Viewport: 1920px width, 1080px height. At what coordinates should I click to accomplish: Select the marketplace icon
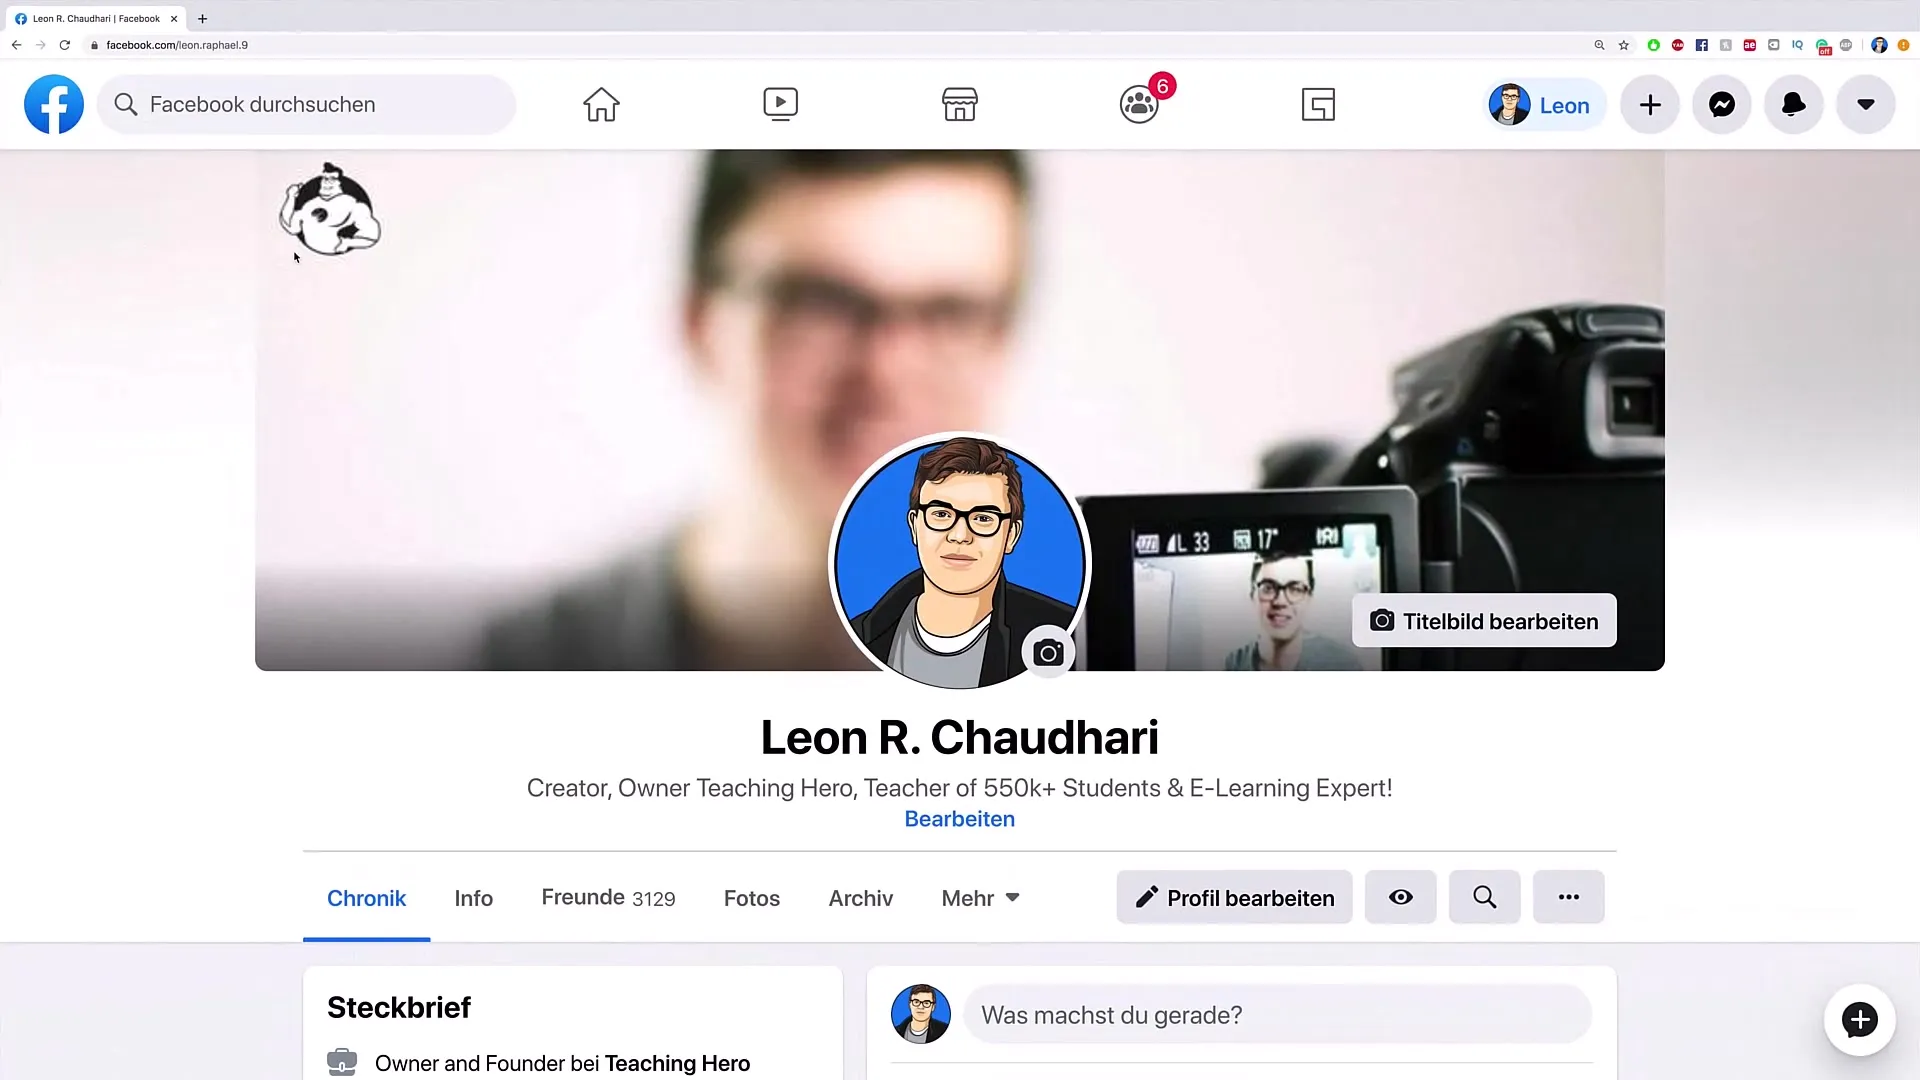point(959,104)
